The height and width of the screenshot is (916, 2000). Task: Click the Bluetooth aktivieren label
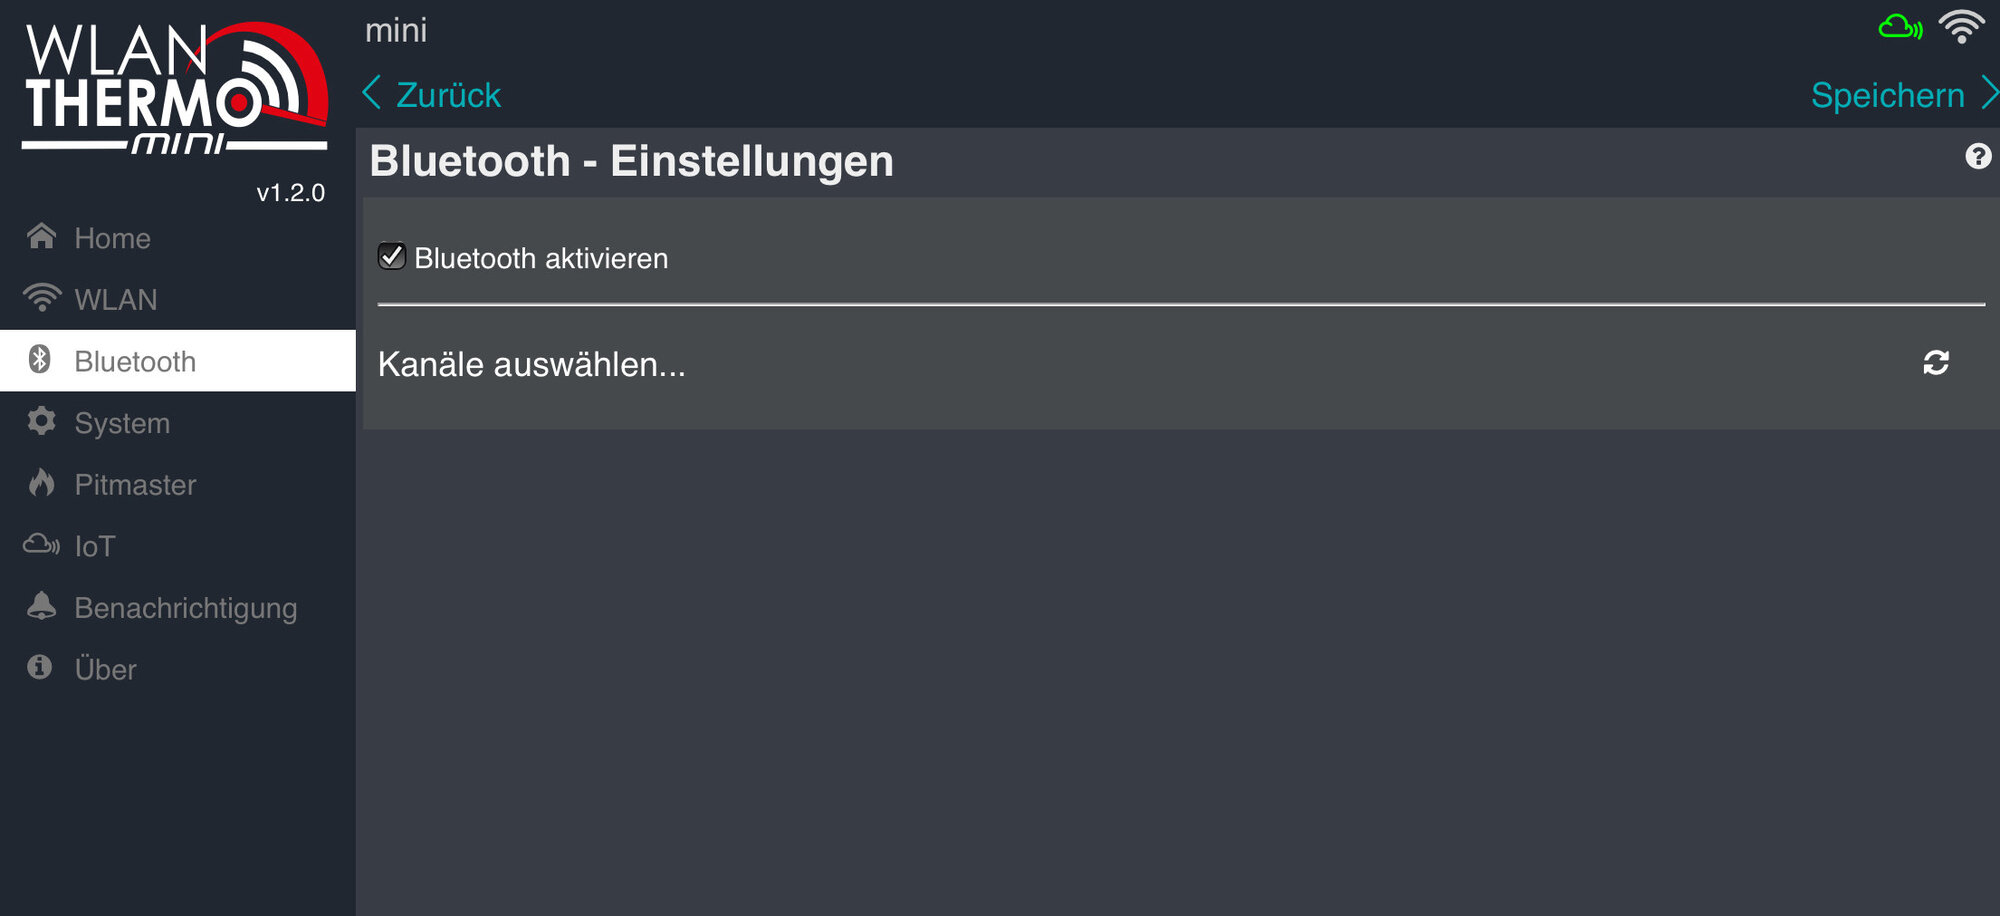click(541, 259)
